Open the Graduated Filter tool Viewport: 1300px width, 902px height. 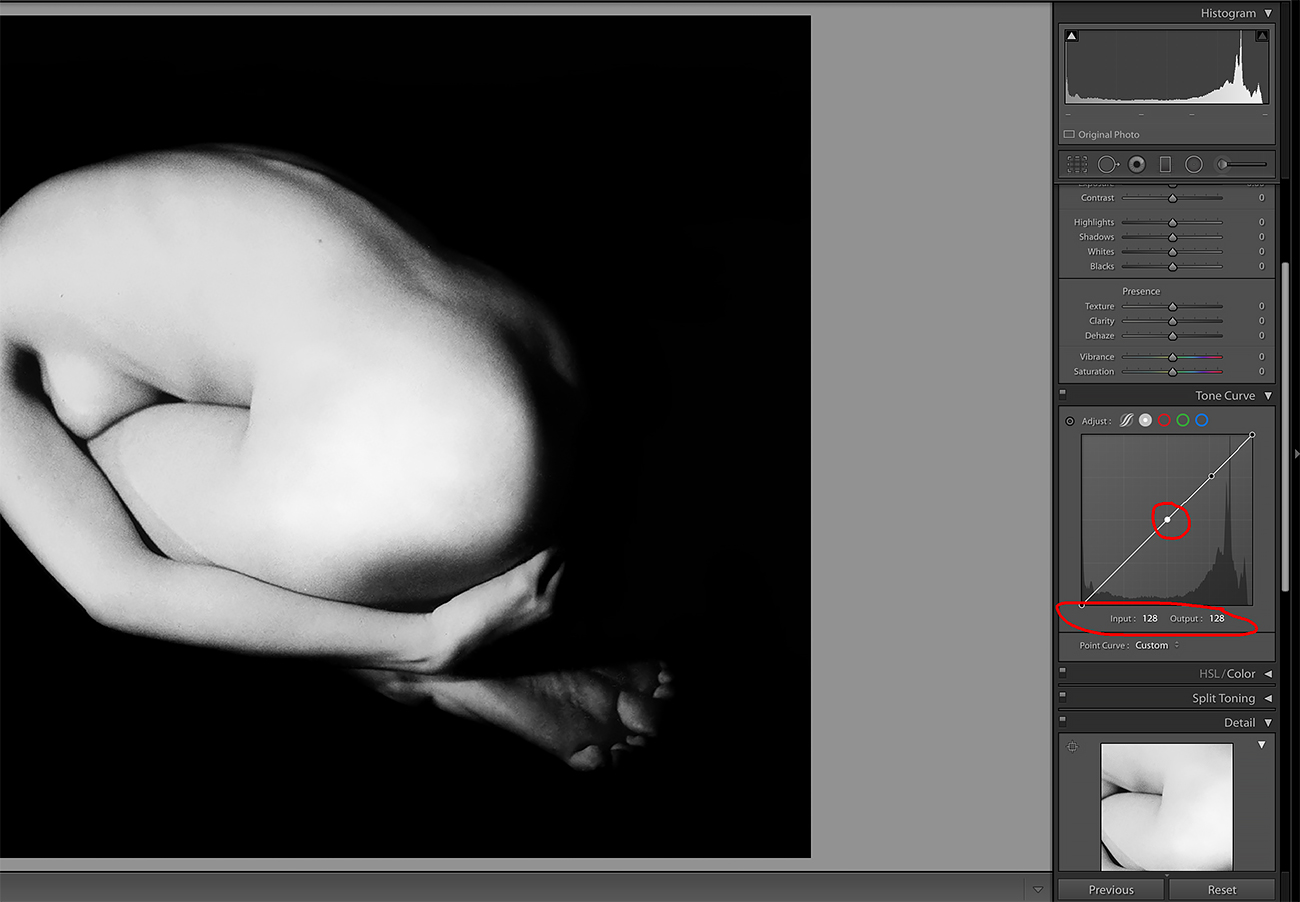click(x=1165, y=164)
